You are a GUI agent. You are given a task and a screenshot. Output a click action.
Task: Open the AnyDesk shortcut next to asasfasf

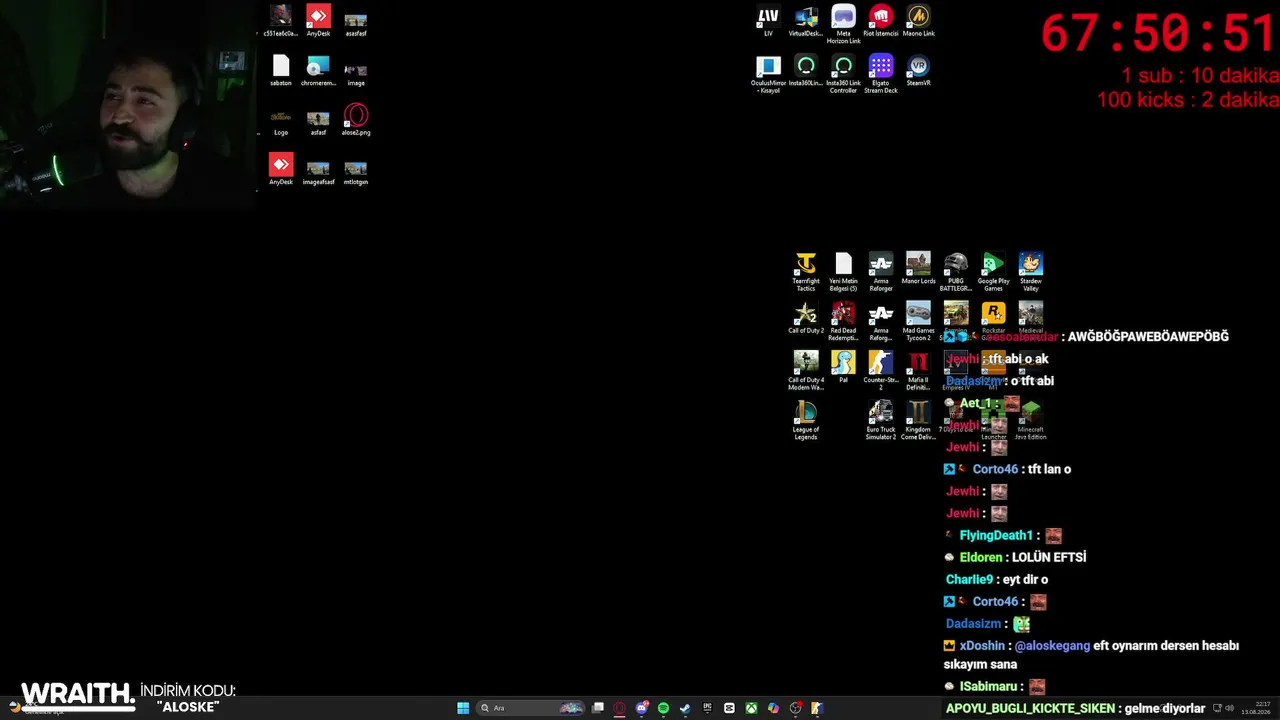click(318, 21)
